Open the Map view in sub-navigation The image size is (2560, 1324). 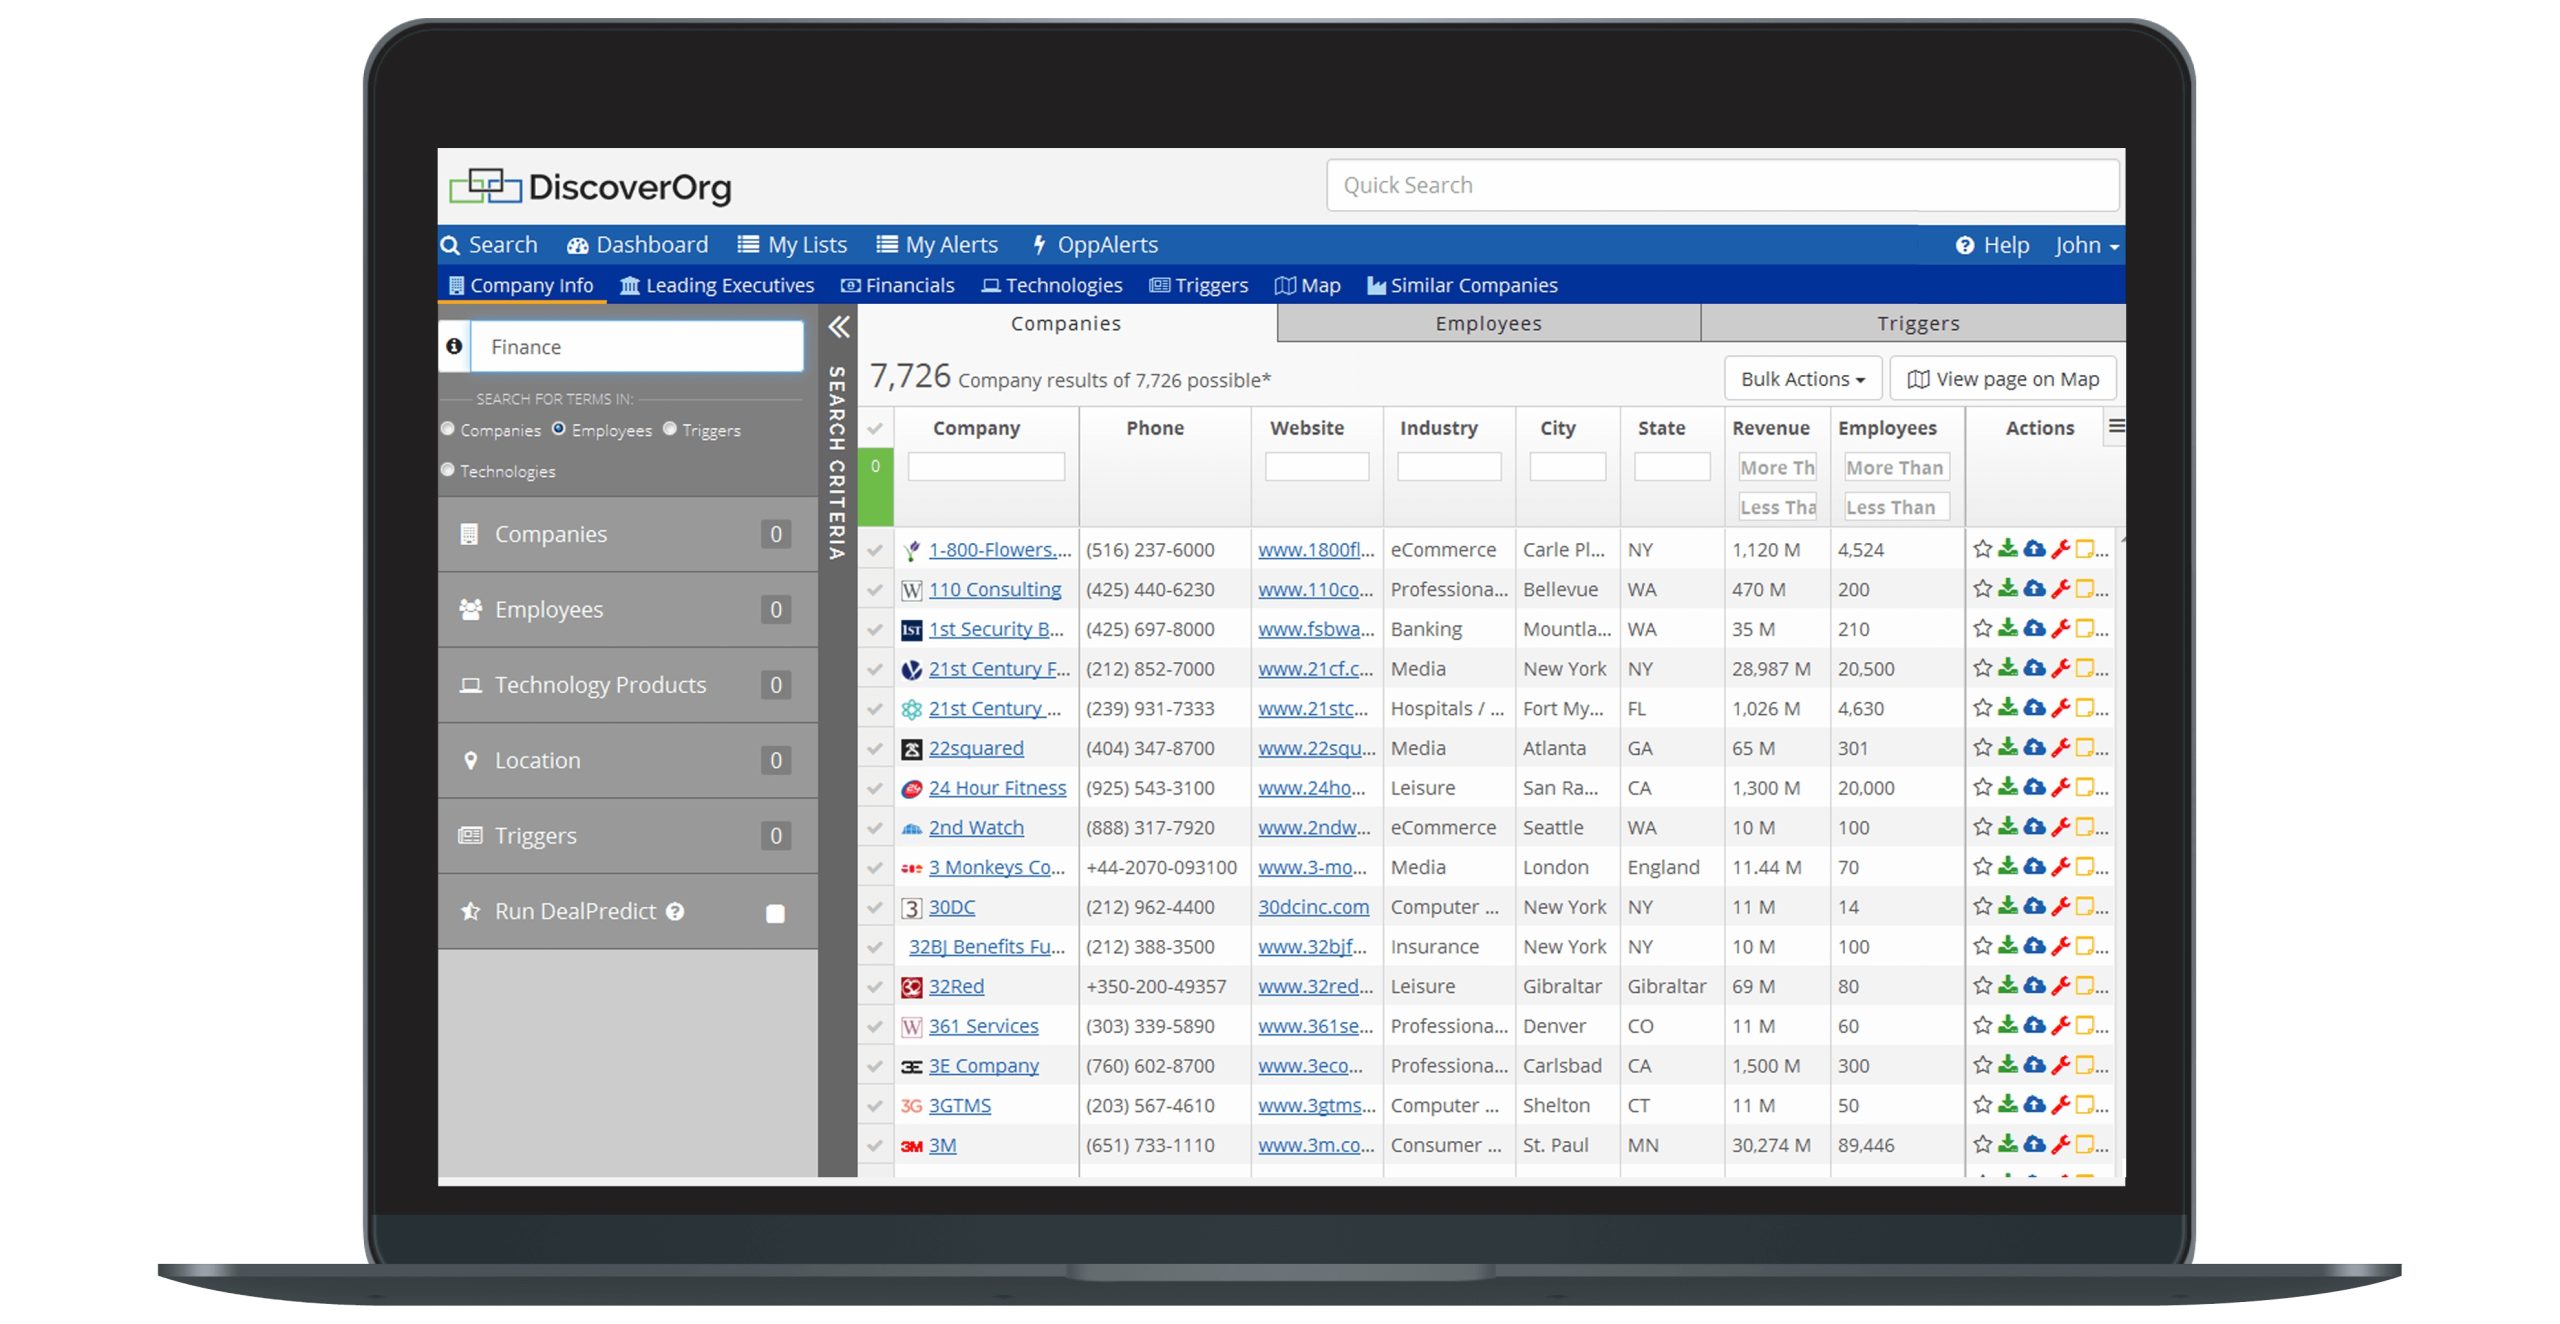(1308, 285)
